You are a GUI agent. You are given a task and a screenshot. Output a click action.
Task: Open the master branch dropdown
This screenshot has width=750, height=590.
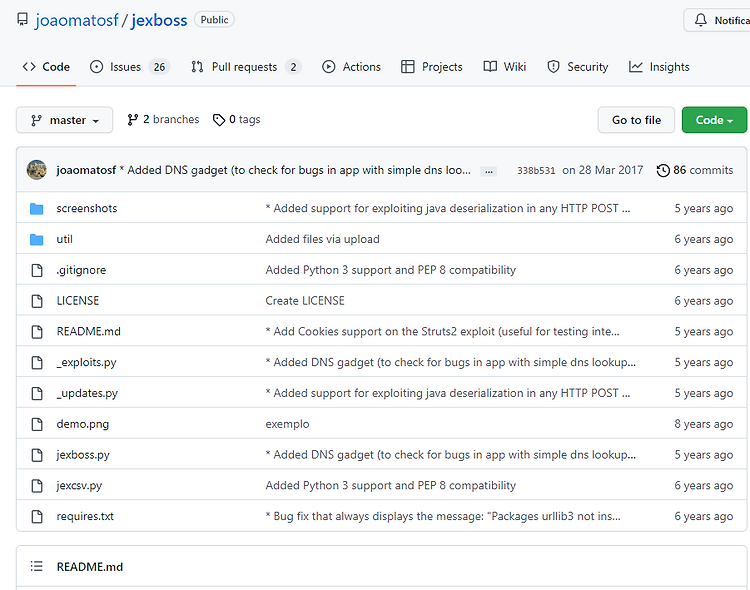pos(65,120)
